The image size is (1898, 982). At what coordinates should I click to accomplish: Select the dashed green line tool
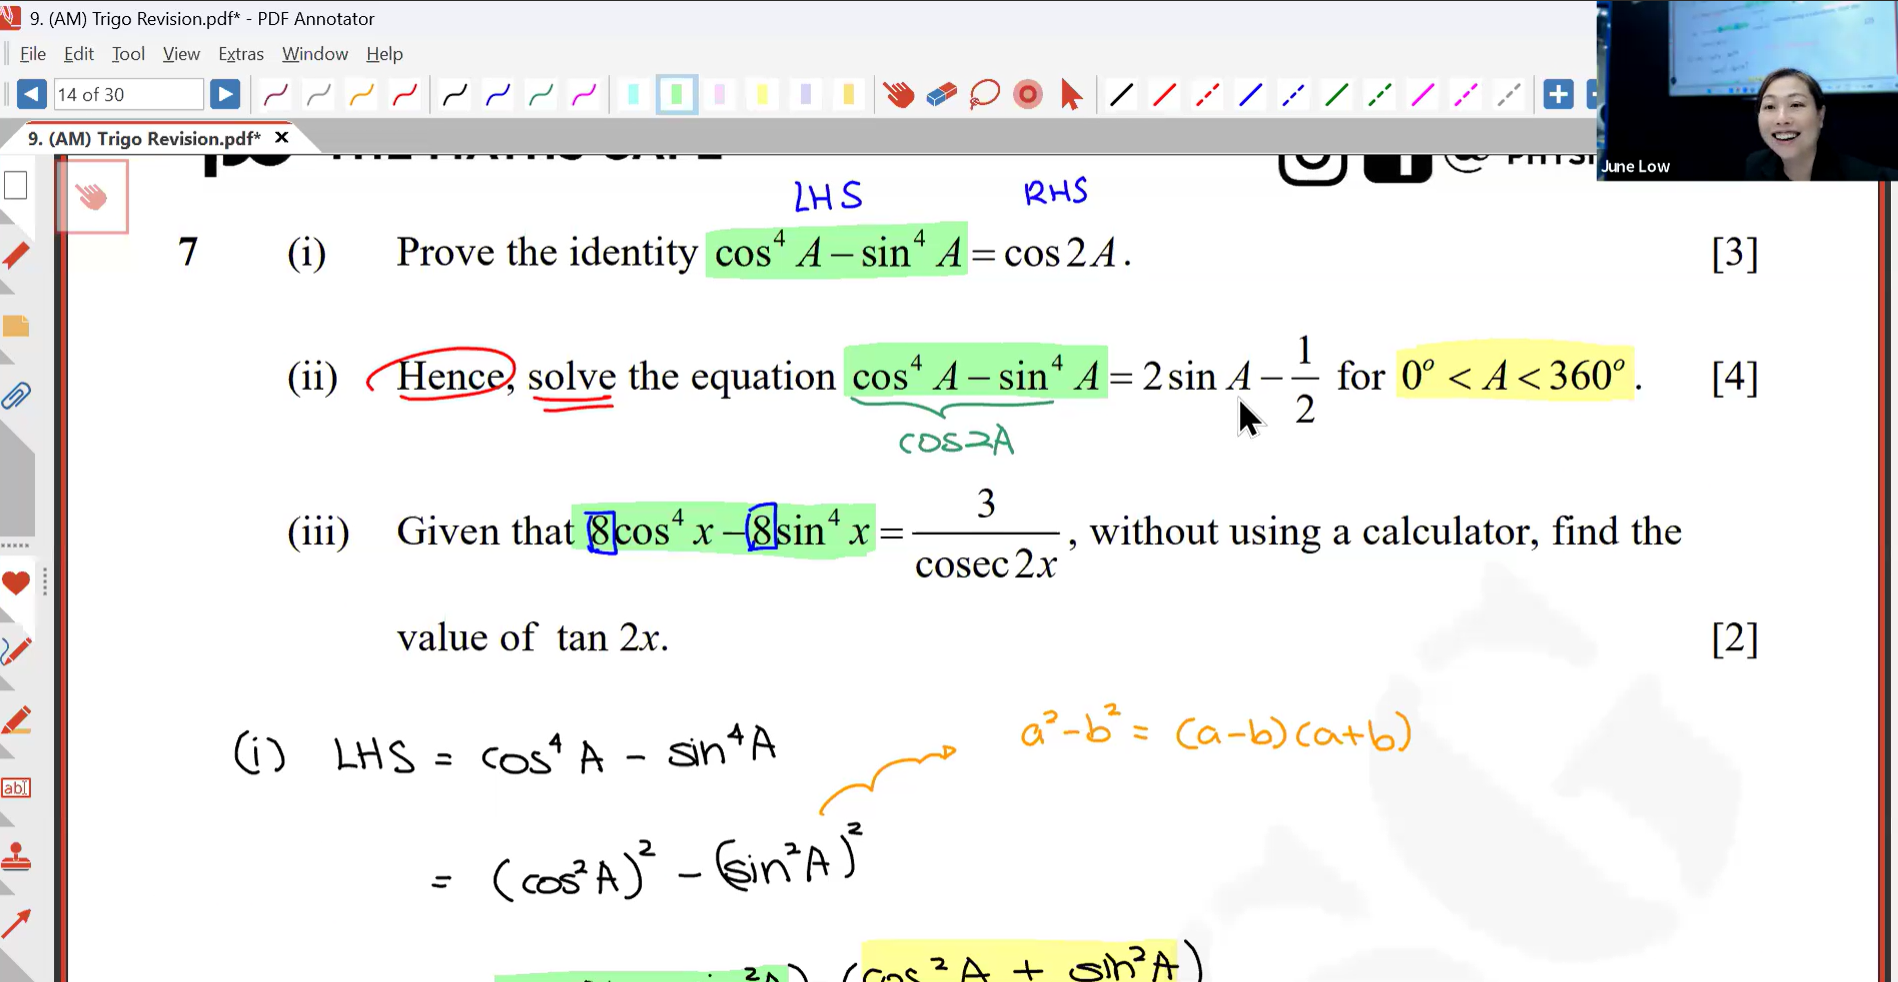click(x=1379, y=95)
